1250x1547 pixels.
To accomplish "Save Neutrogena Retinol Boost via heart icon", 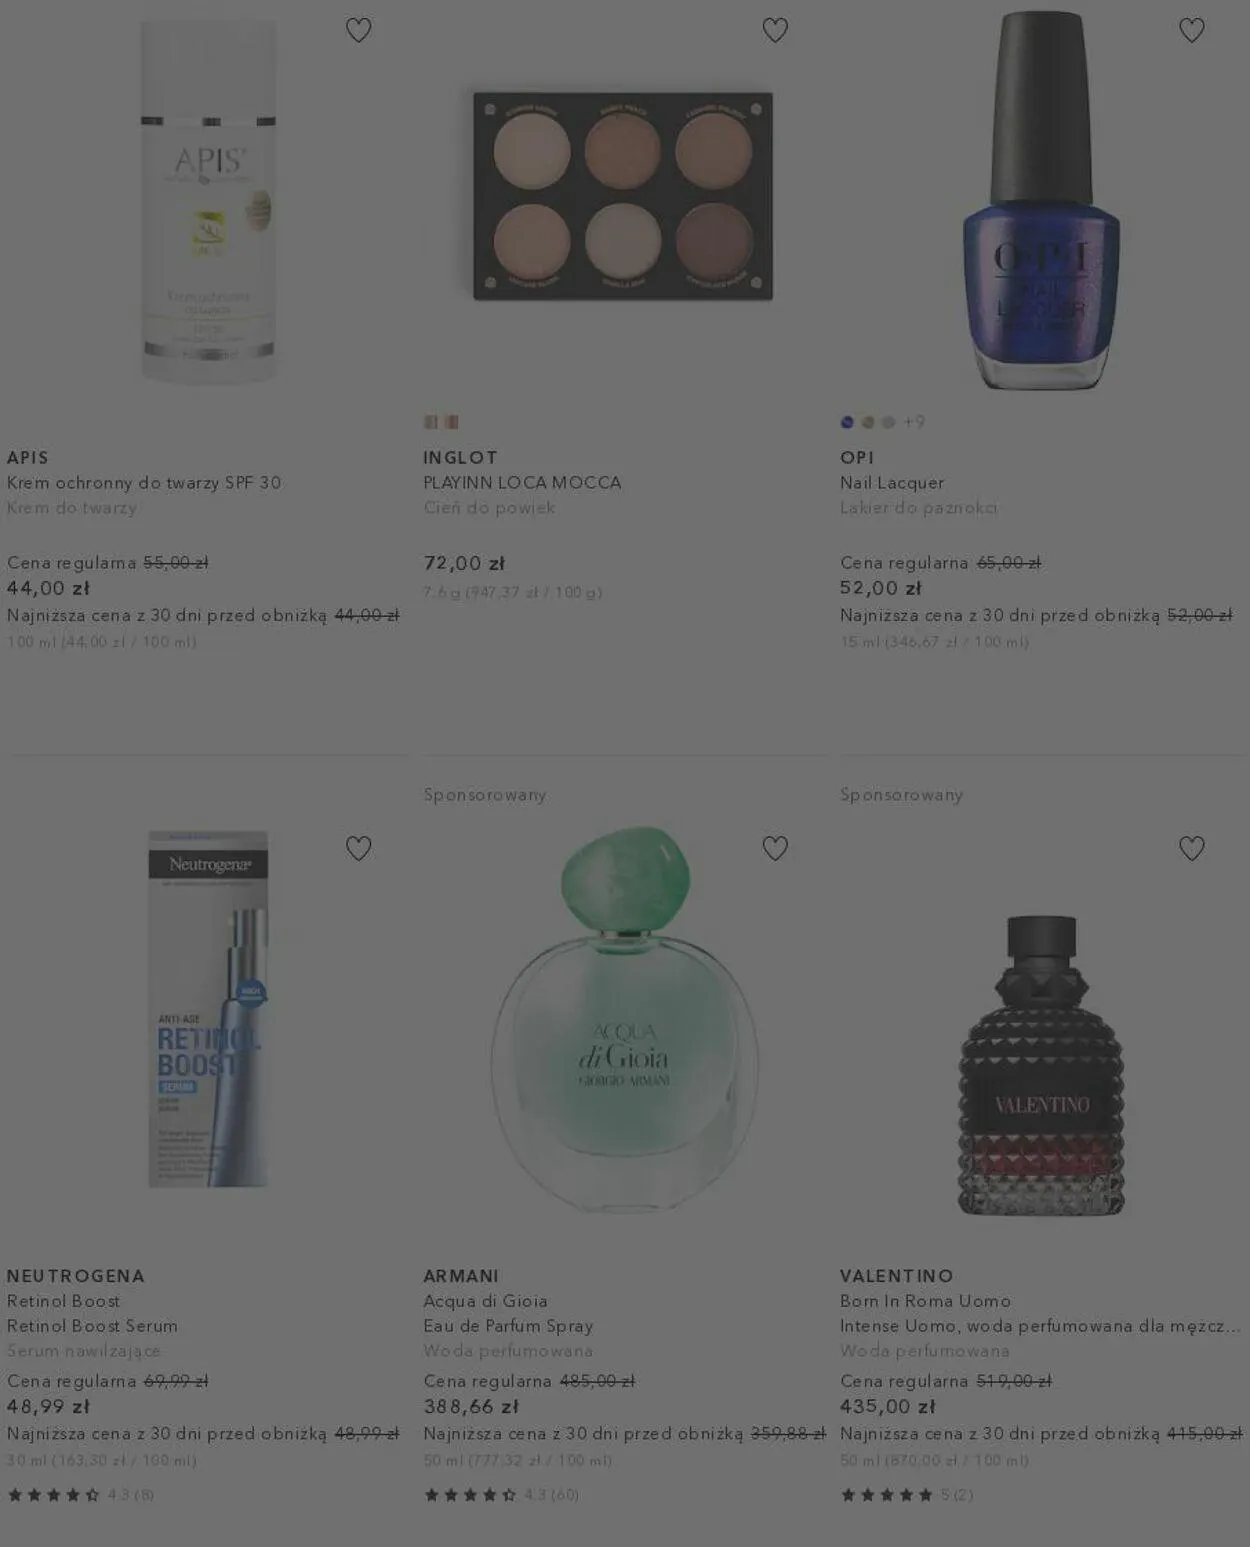I will coord(358,848).
